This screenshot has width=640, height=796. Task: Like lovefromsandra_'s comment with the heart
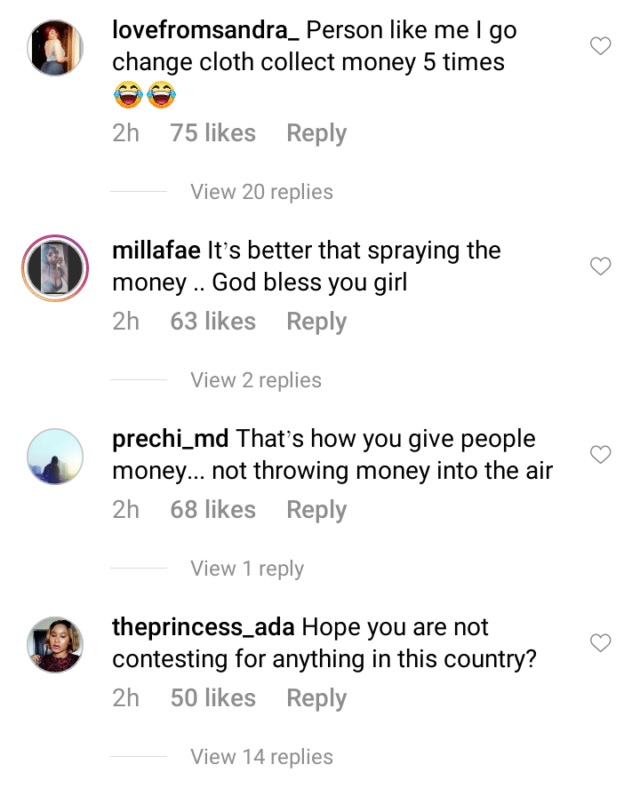(600, 46)
